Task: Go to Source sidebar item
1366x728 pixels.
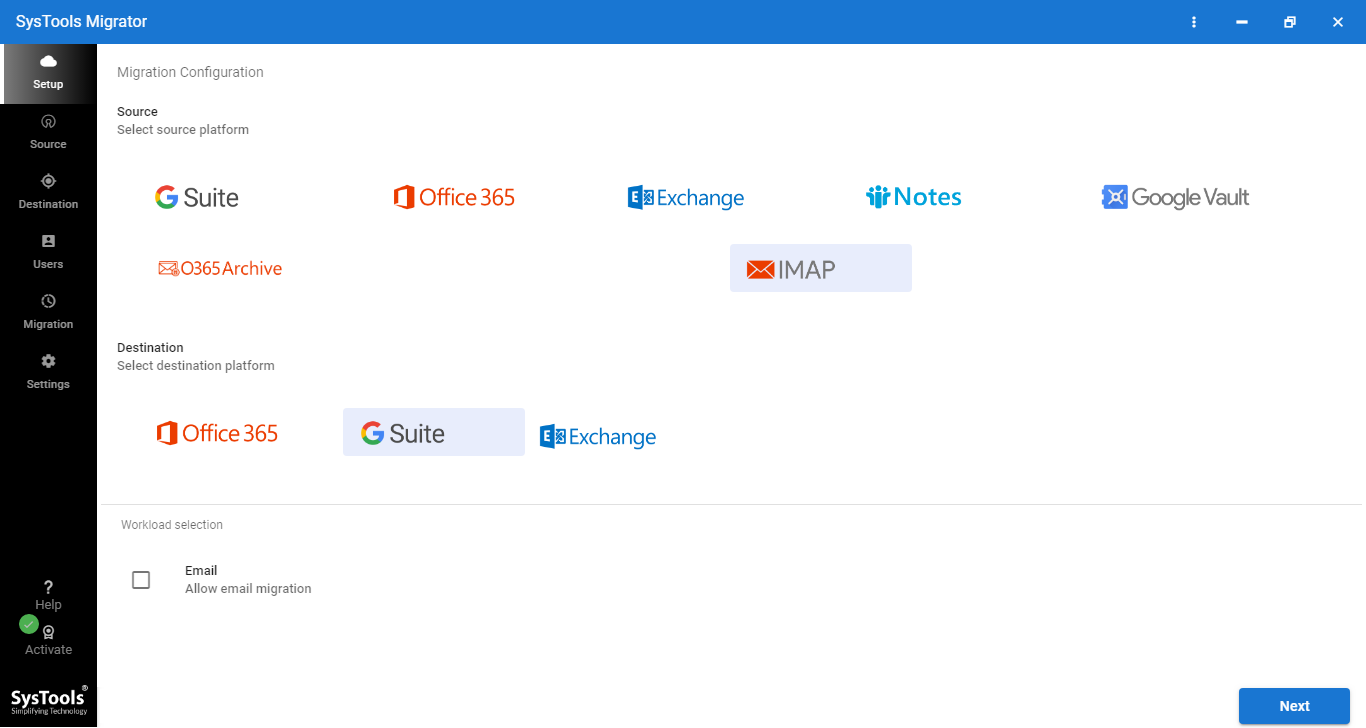Action: pos(48,133)
